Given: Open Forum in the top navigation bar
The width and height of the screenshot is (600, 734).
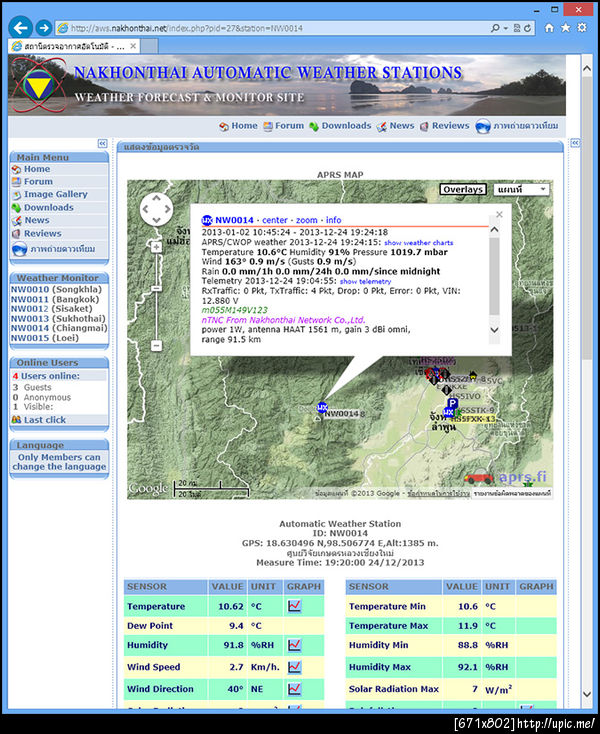Looking at the screenshot, I should tap(283, 125).
